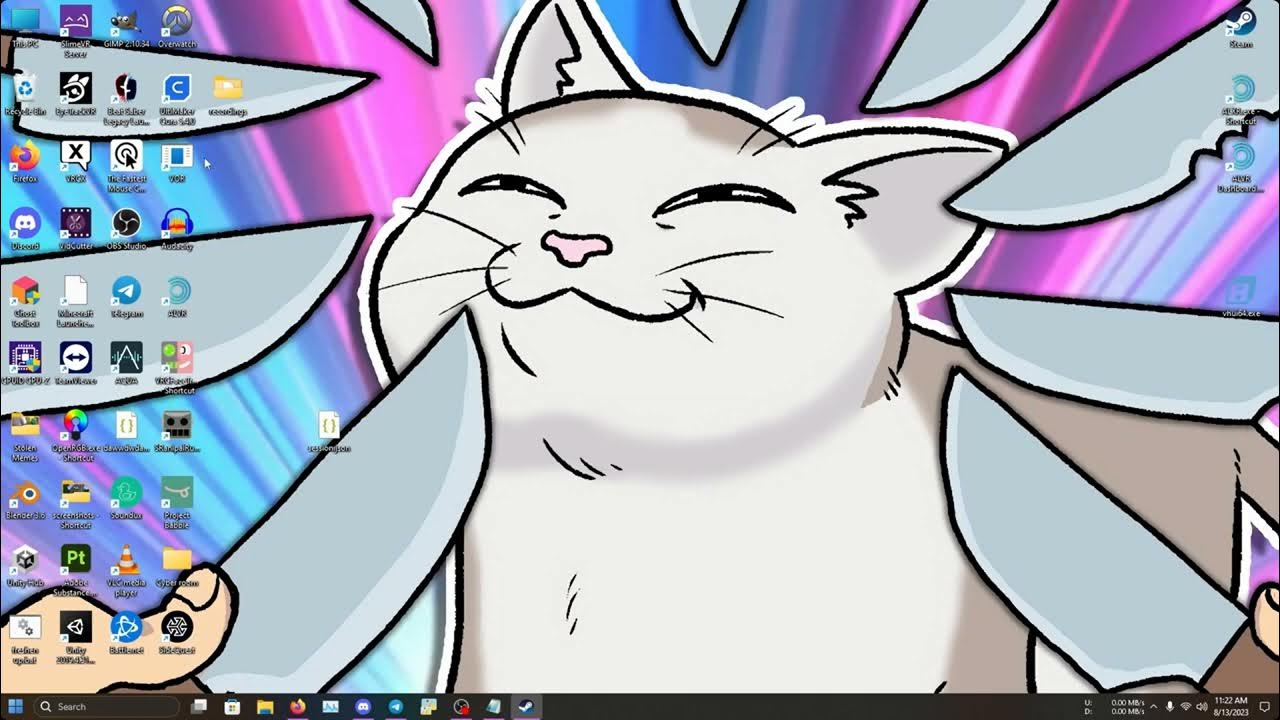The height and width of the screenshot is (720, 1280).
Task: Select the GPUID CPU-Z shortcut
Action: (25, 362)
